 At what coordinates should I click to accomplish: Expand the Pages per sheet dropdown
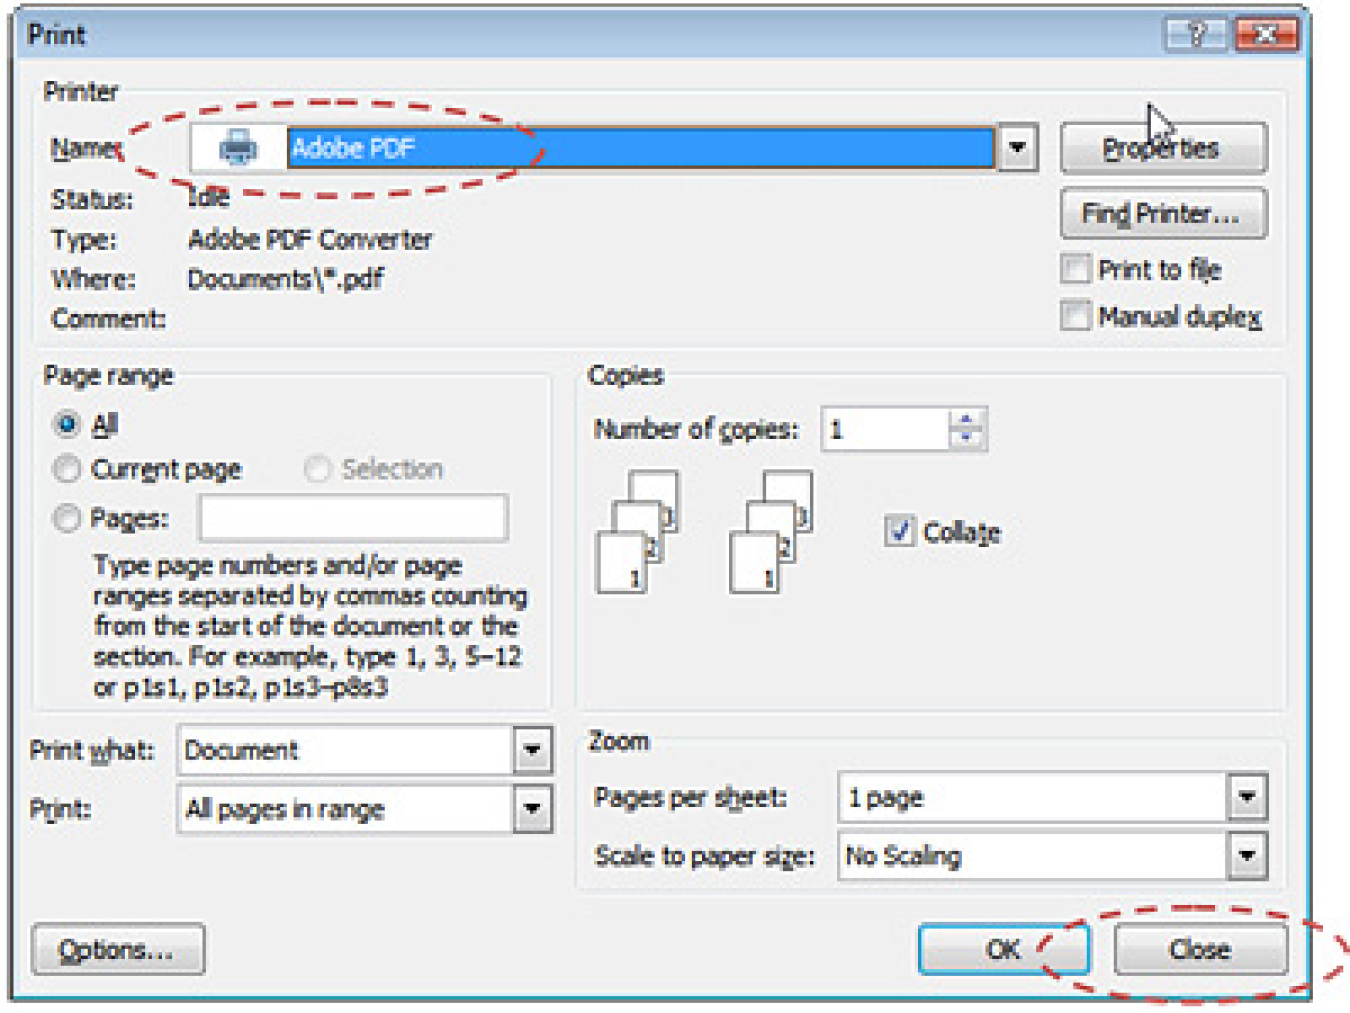click(1247, 797)
